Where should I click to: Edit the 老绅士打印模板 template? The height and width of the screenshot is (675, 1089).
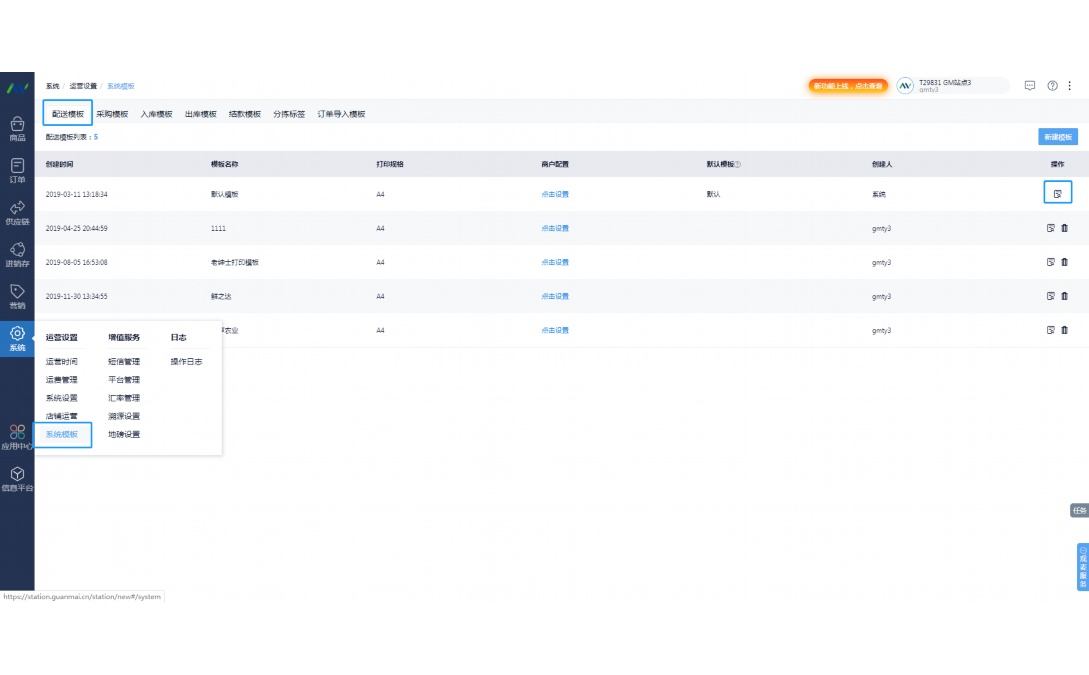pos(1051,262)
